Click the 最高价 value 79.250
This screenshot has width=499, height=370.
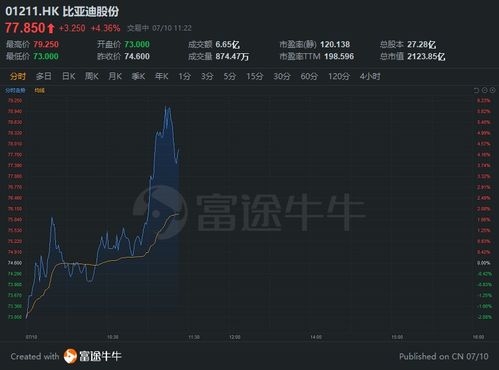click(x=46, y=44)
